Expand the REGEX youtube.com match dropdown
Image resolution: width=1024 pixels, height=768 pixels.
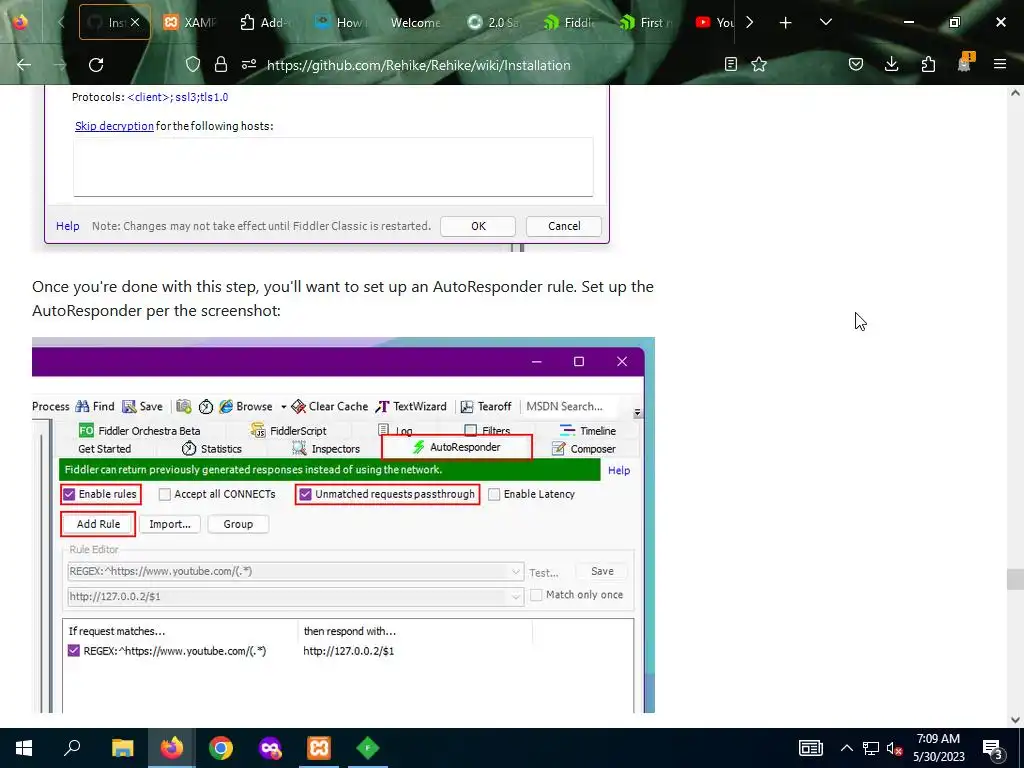[x=516, y=571]
